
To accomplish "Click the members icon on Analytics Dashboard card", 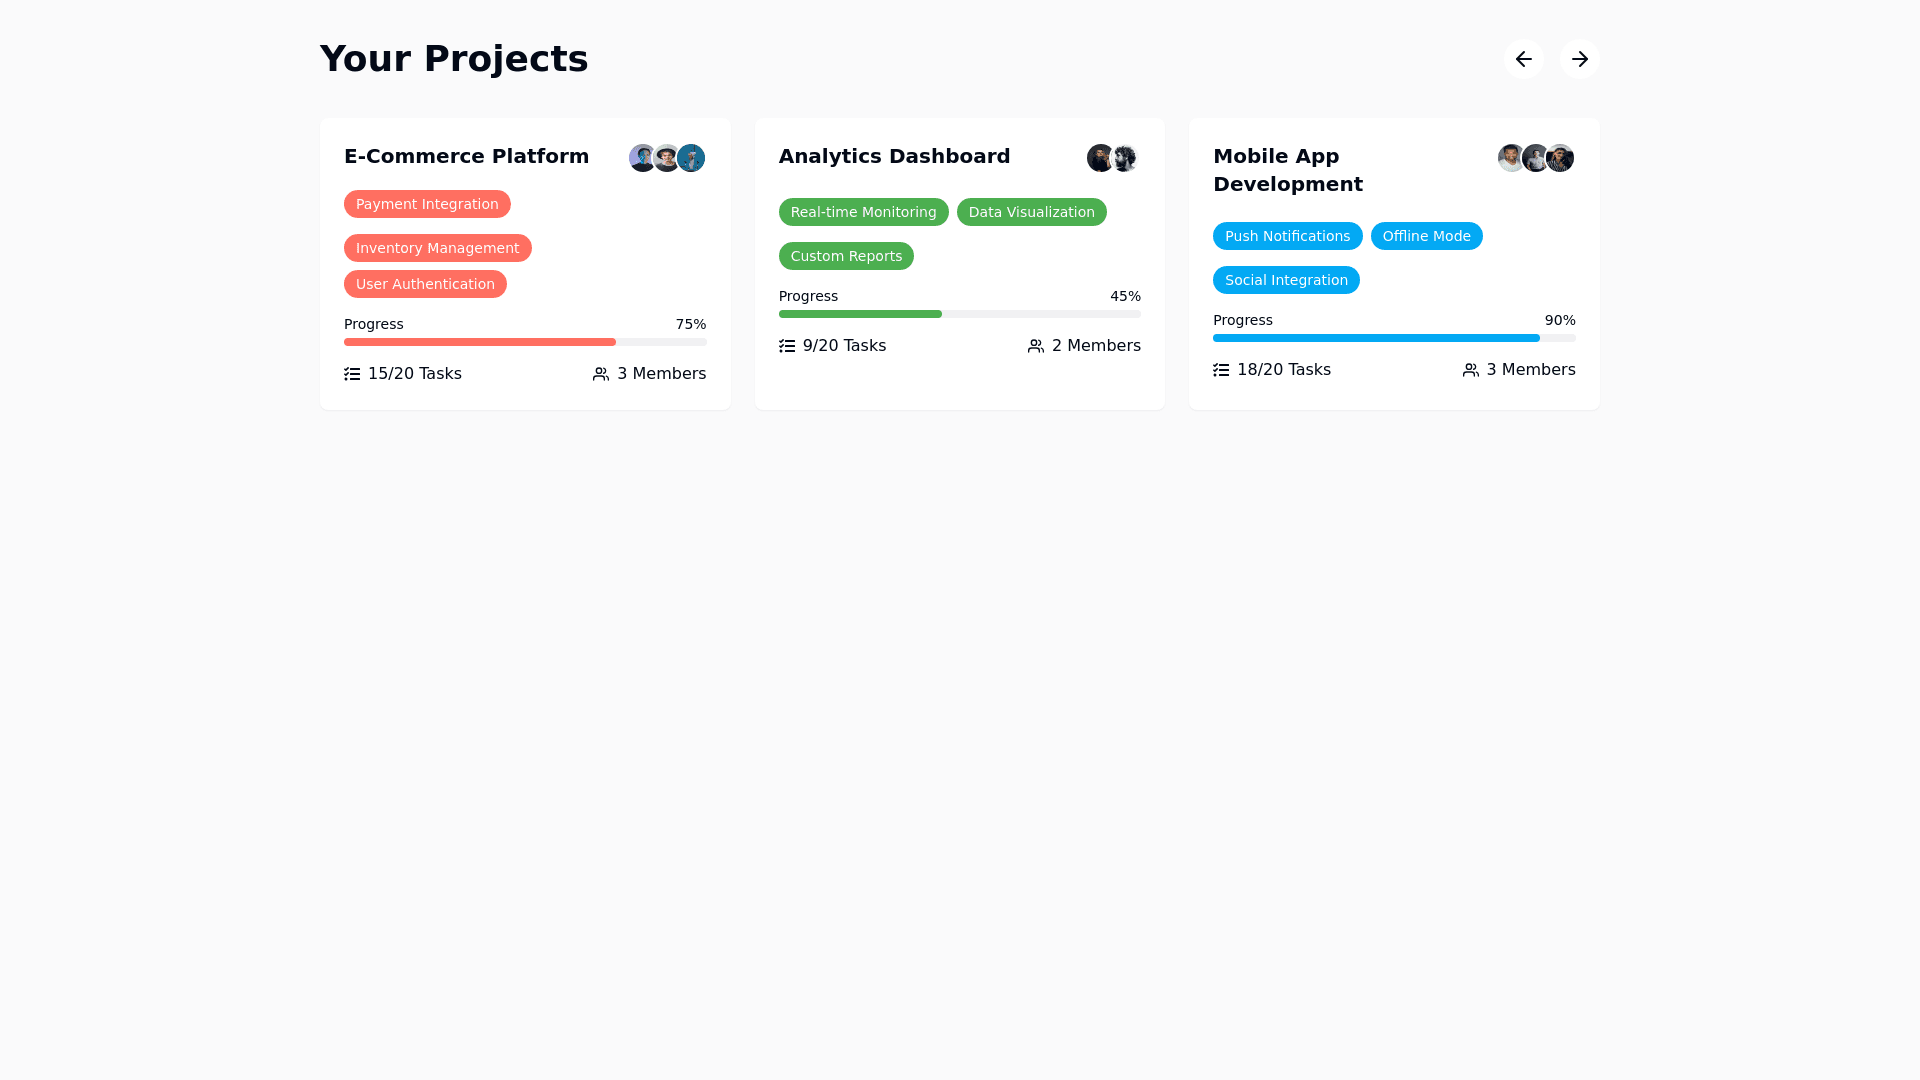I will [1036, 346].
